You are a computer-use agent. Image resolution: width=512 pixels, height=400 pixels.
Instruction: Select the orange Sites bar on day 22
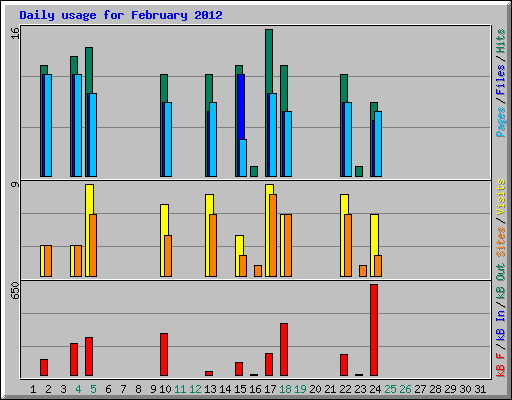tap(348, 245)
